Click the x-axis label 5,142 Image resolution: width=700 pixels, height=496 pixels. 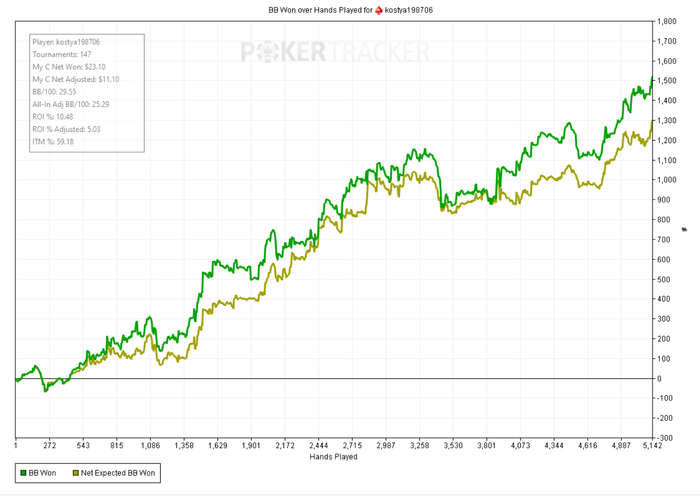click(652, 446)
